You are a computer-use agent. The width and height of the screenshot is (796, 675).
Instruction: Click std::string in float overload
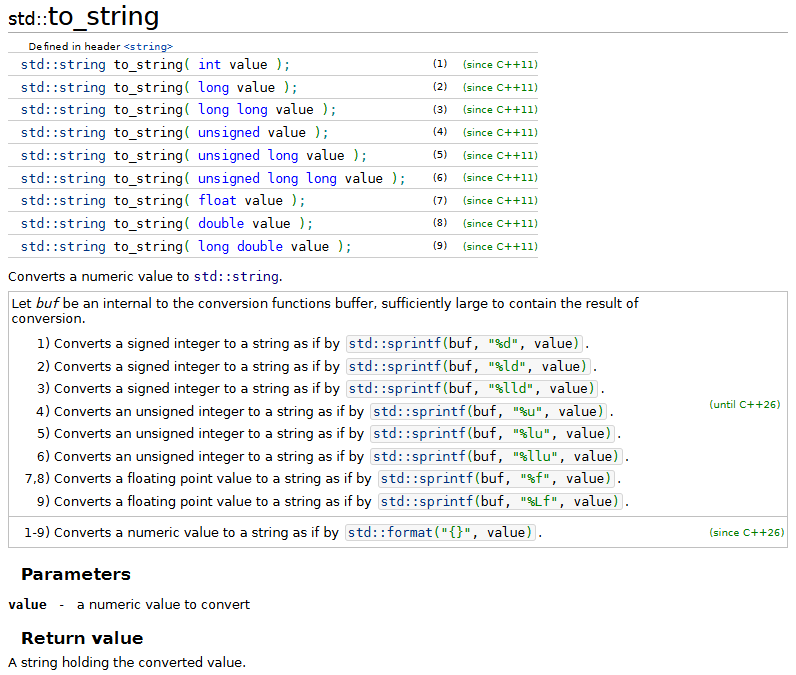click(x=63, y=201)
